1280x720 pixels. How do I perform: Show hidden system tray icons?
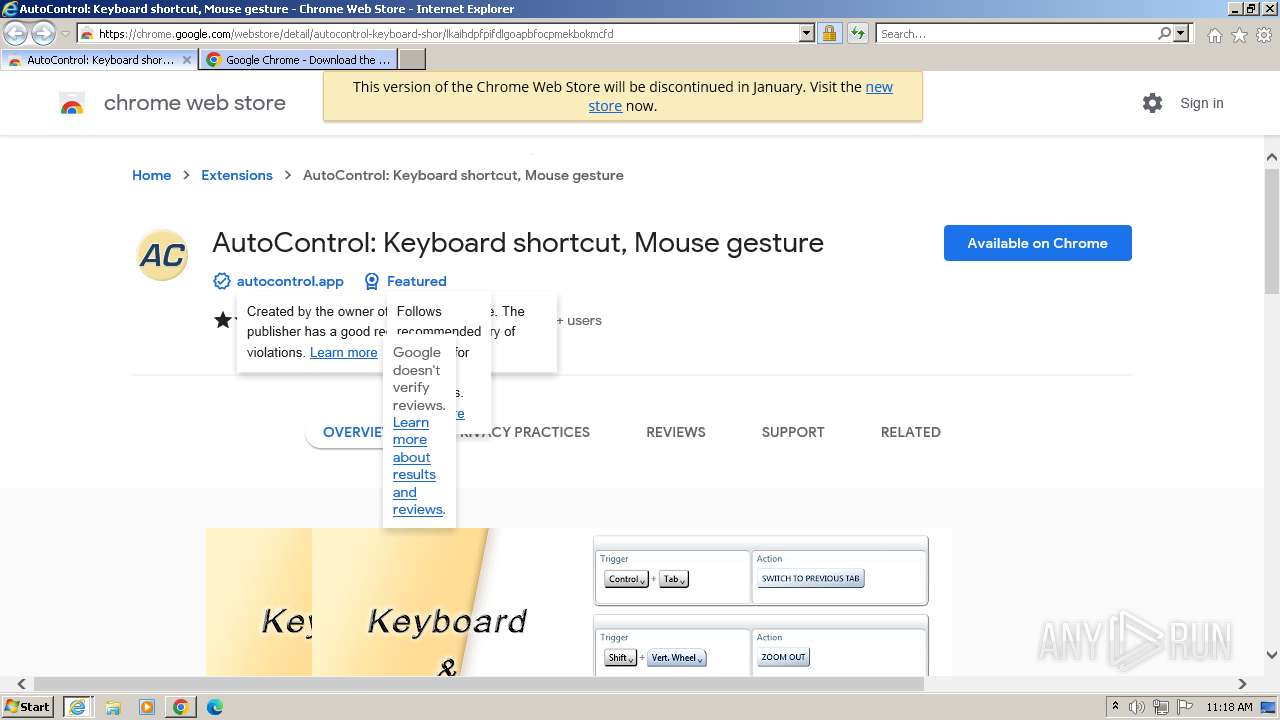pos(1115,707)
